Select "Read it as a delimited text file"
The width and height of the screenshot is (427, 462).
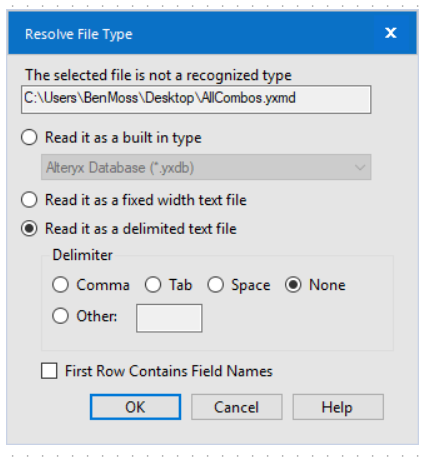point(29,229)
